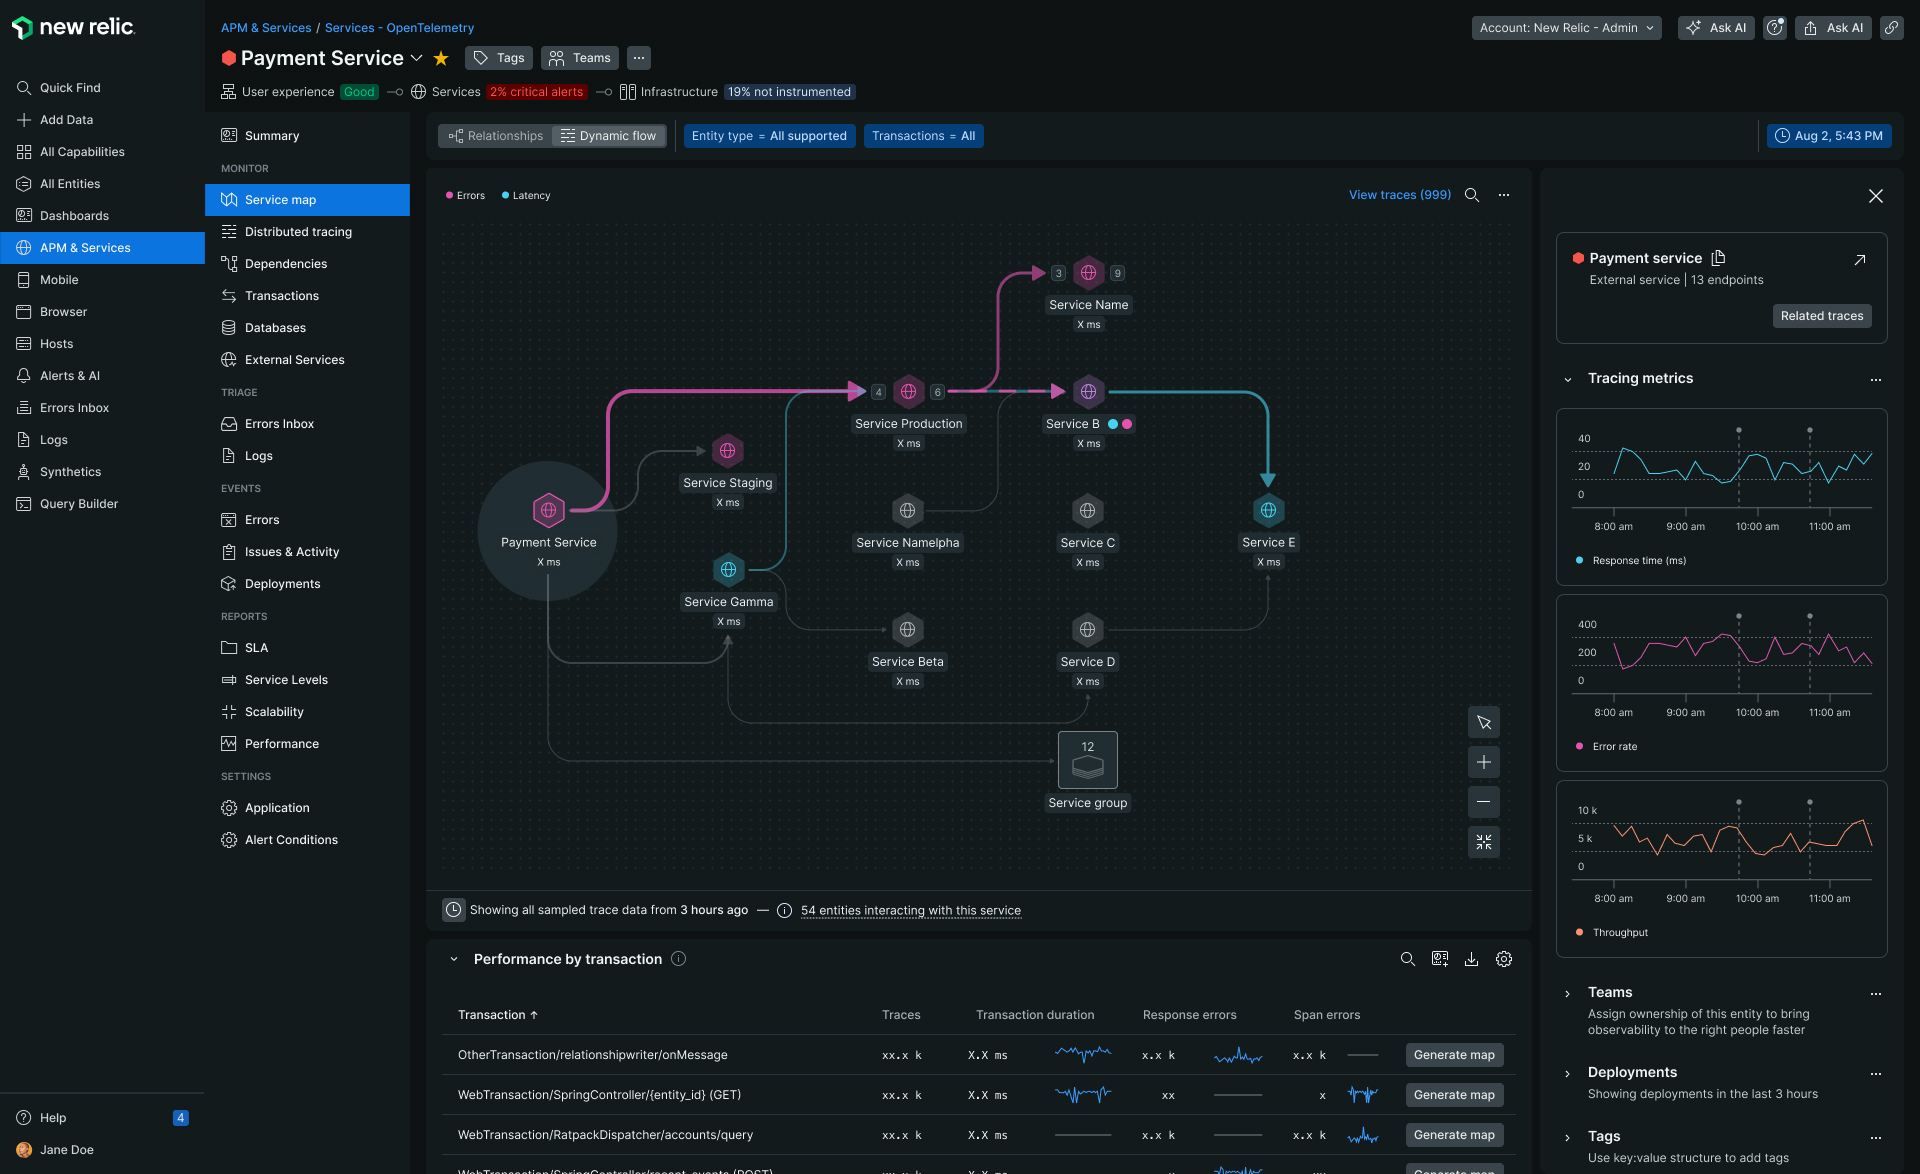This screenshot has height=1174, width=1920.
Task: Search in Performance by transaction table
Action: [1408, 959]
